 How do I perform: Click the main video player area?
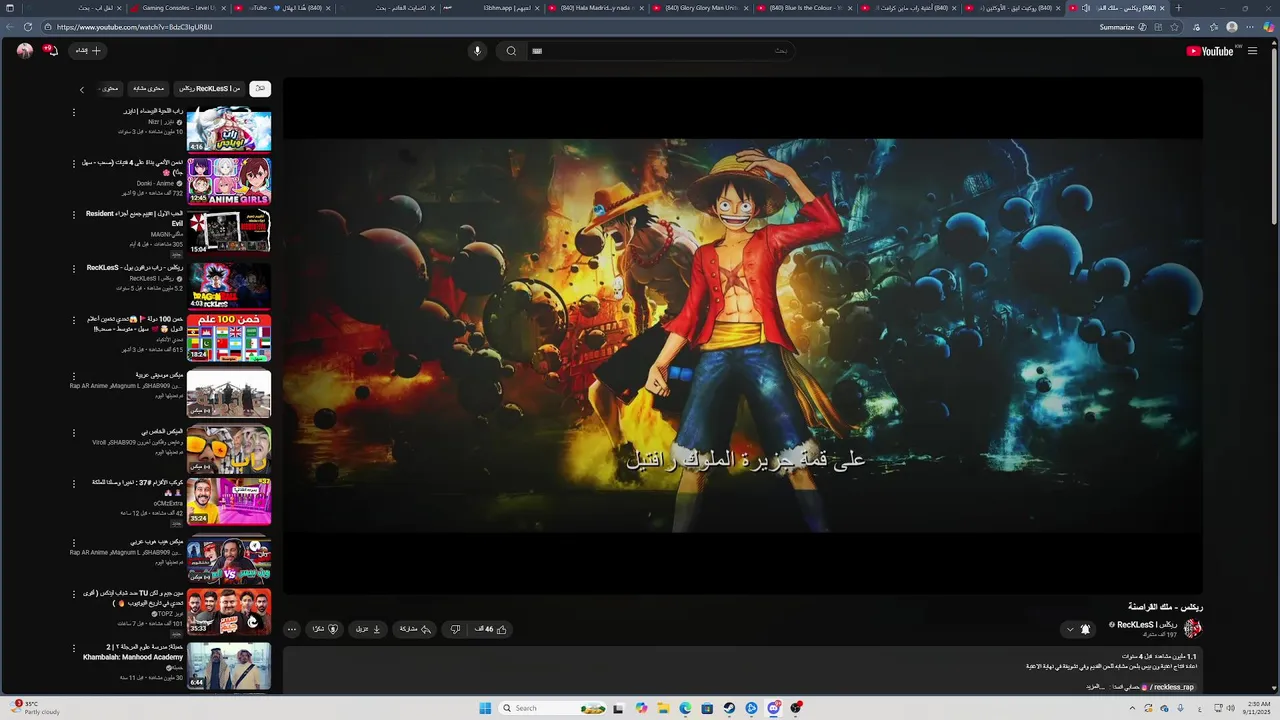tap(743, 336)
